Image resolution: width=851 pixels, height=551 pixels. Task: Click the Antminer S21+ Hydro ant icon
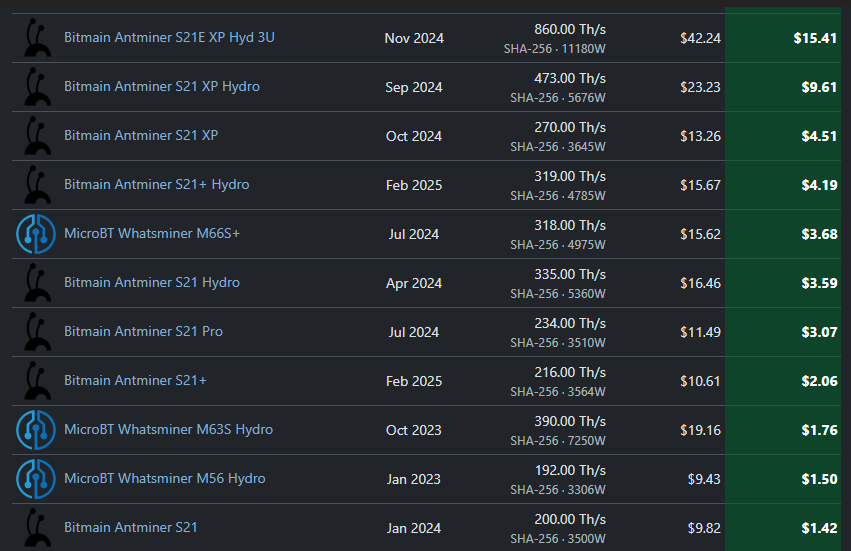(37, 185)
